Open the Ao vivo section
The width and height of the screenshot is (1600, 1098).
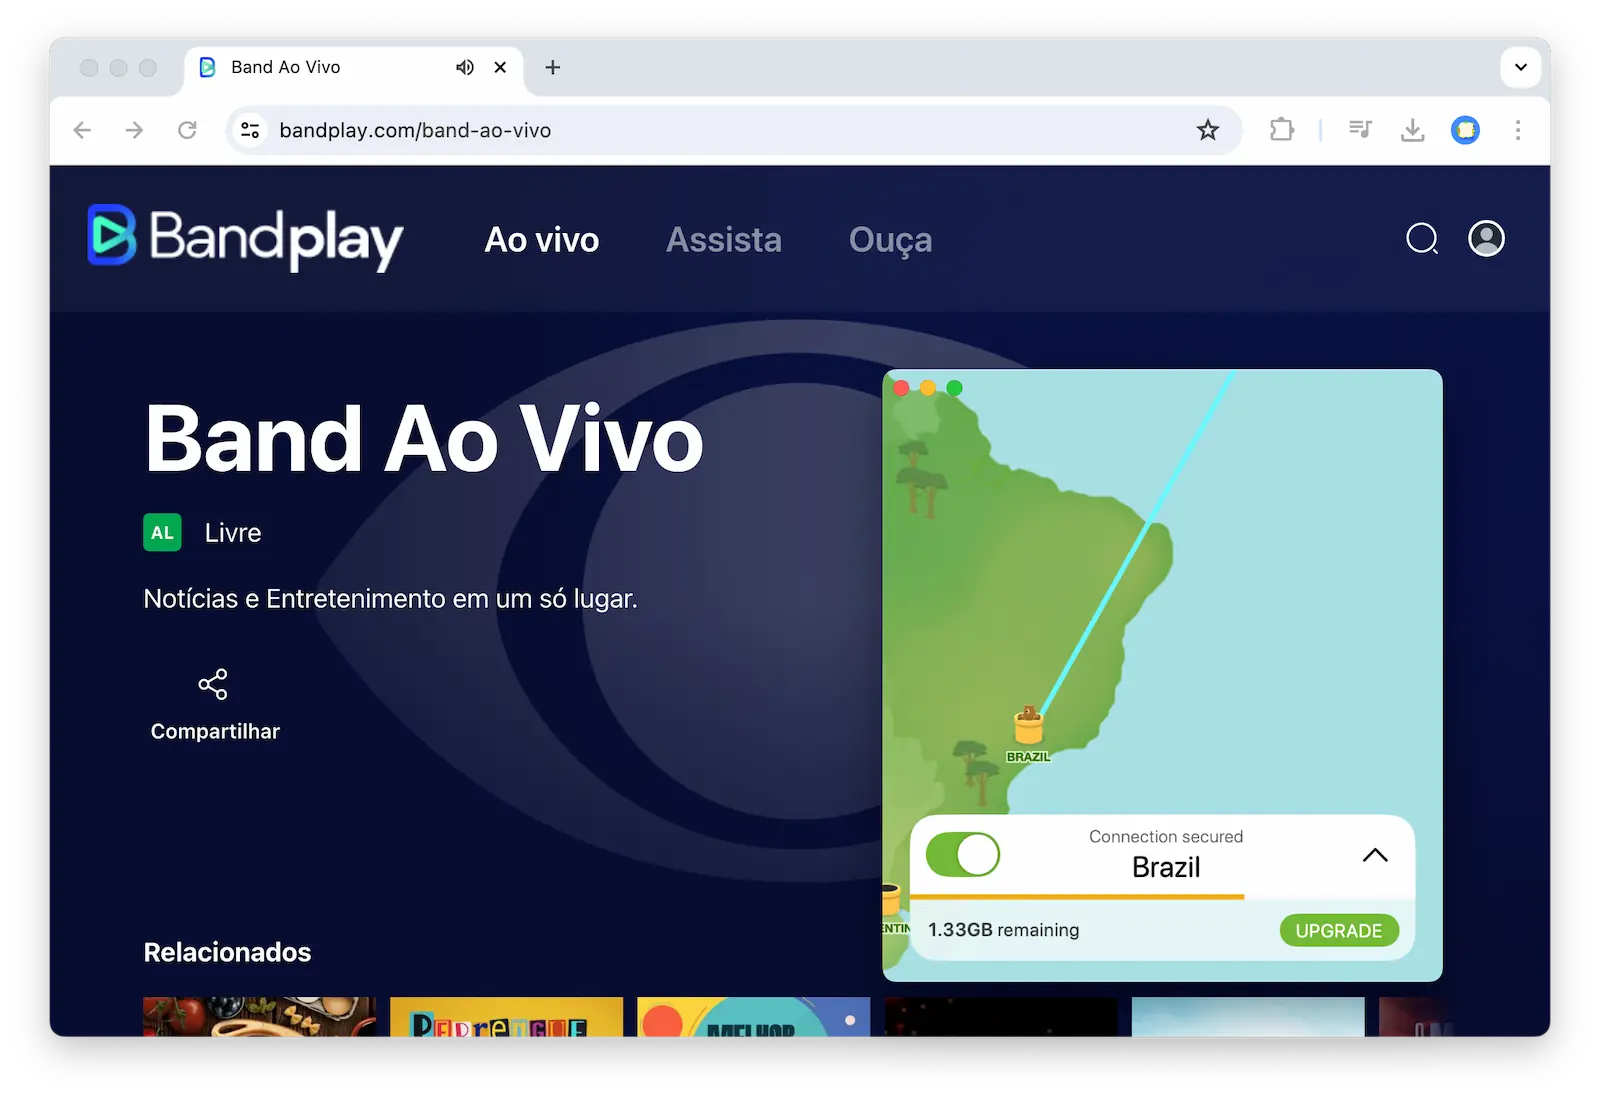click(542, 240)
